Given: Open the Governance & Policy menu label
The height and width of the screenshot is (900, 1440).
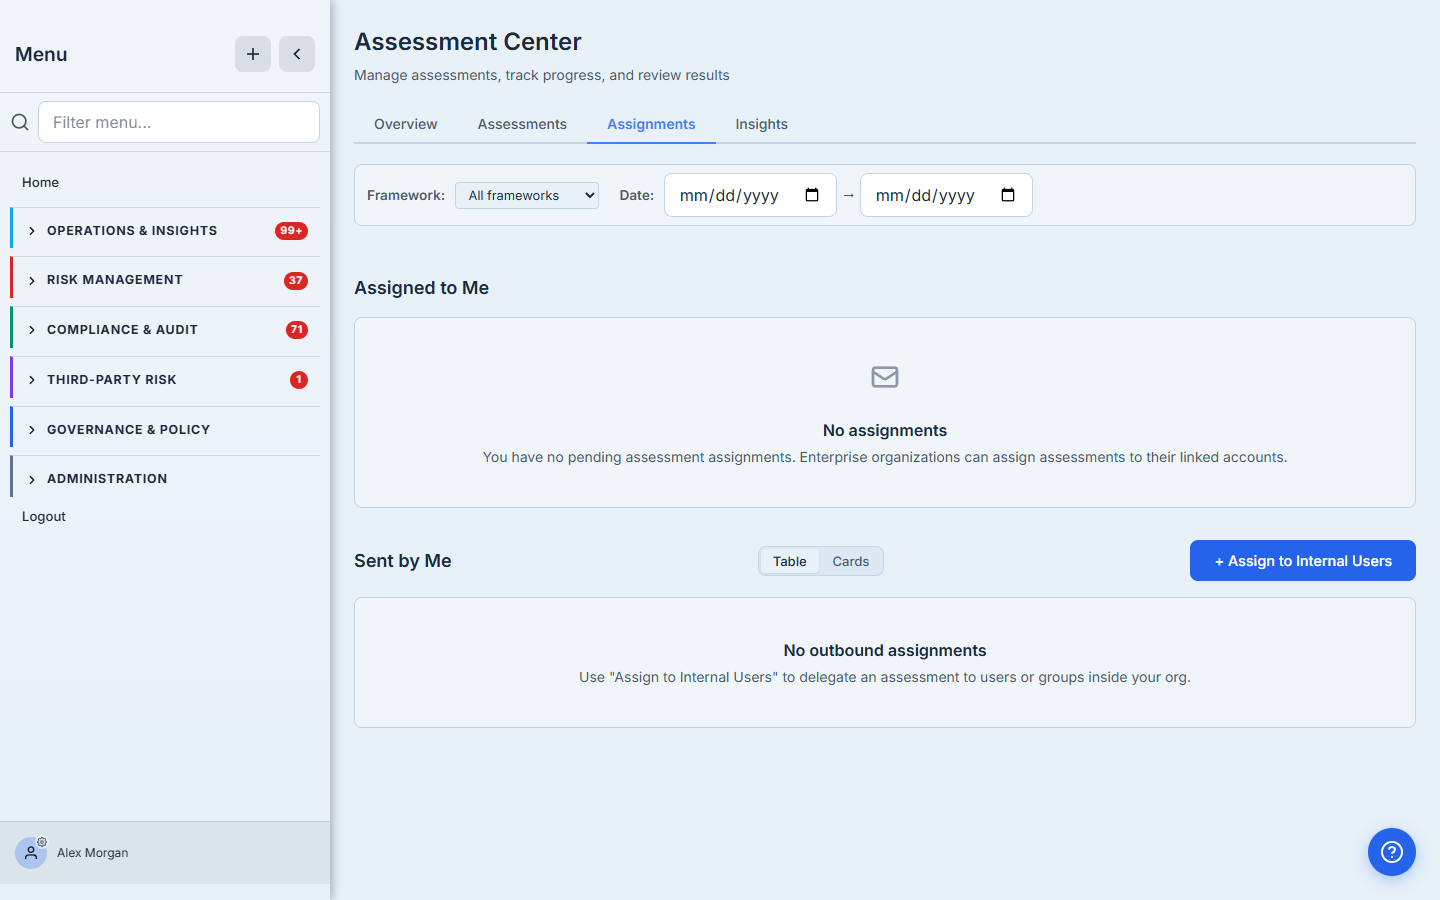Looking at the screenshot, I should click(x=129, y=430).
